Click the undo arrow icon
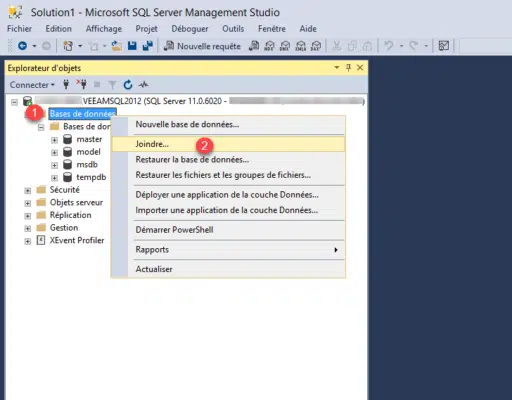This screenshot has width=512, height=400. tap(389, 46)
